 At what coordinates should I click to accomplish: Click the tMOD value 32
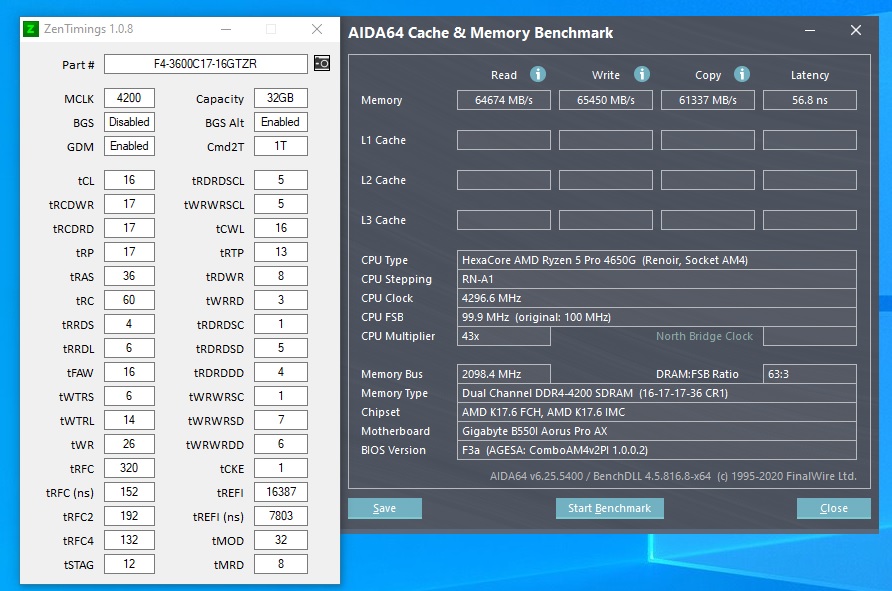[280, 540]
